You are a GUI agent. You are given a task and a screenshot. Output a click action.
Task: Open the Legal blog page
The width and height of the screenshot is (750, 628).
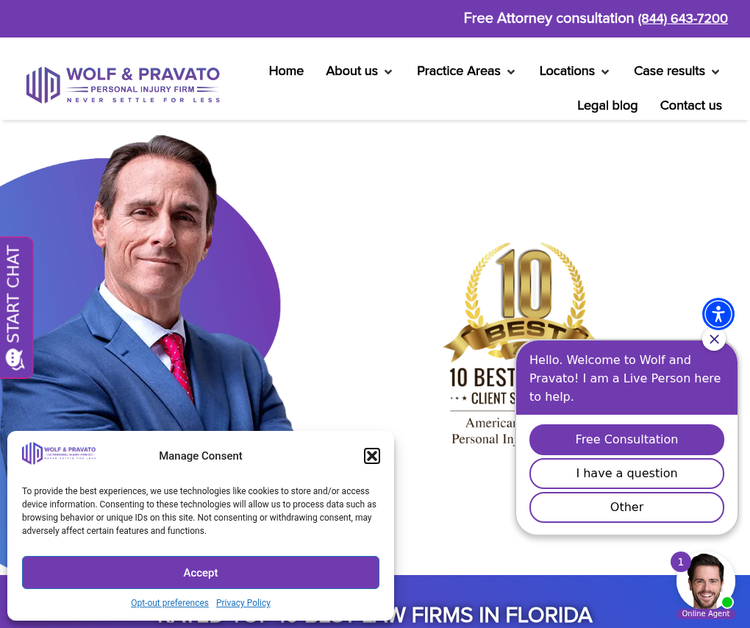pyautogui.click(x=607, y=105)
